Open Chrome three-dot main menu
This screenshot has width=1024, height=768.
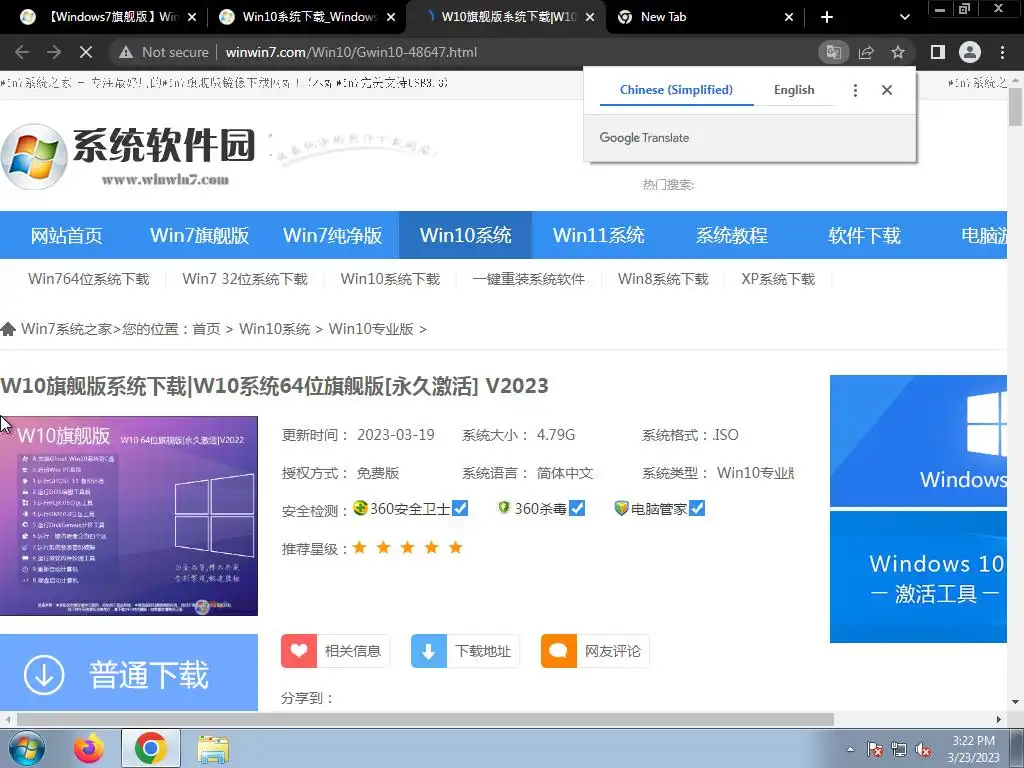point(1002,52)
